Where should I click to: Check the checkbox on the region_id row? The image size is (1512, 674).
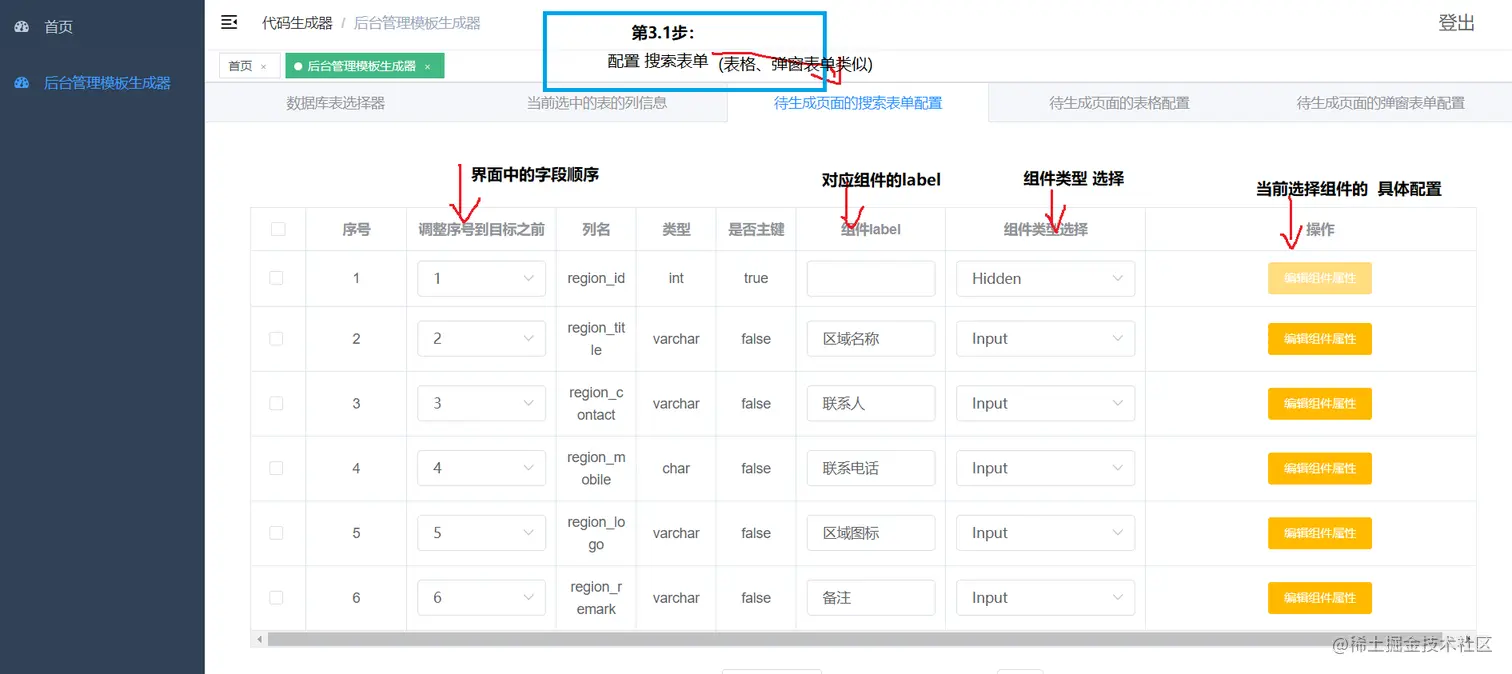277,278
